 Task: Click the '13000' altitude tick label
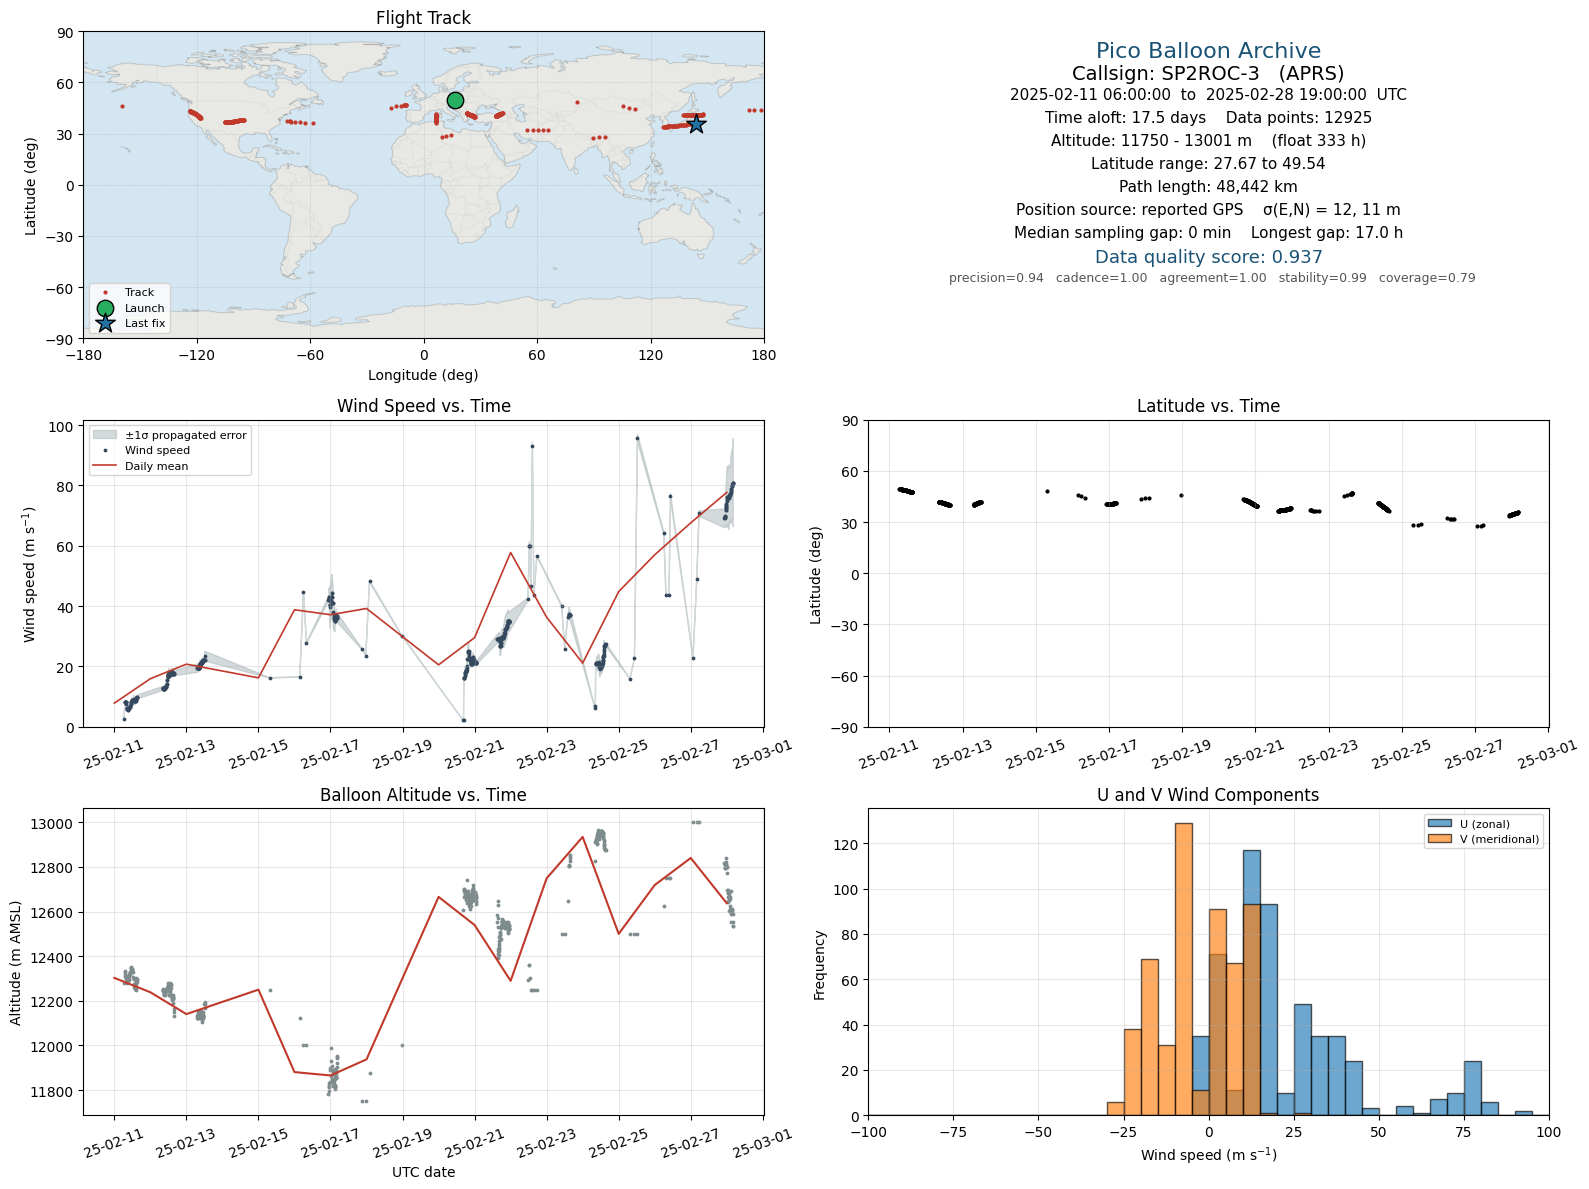click(x=54, y=824)
